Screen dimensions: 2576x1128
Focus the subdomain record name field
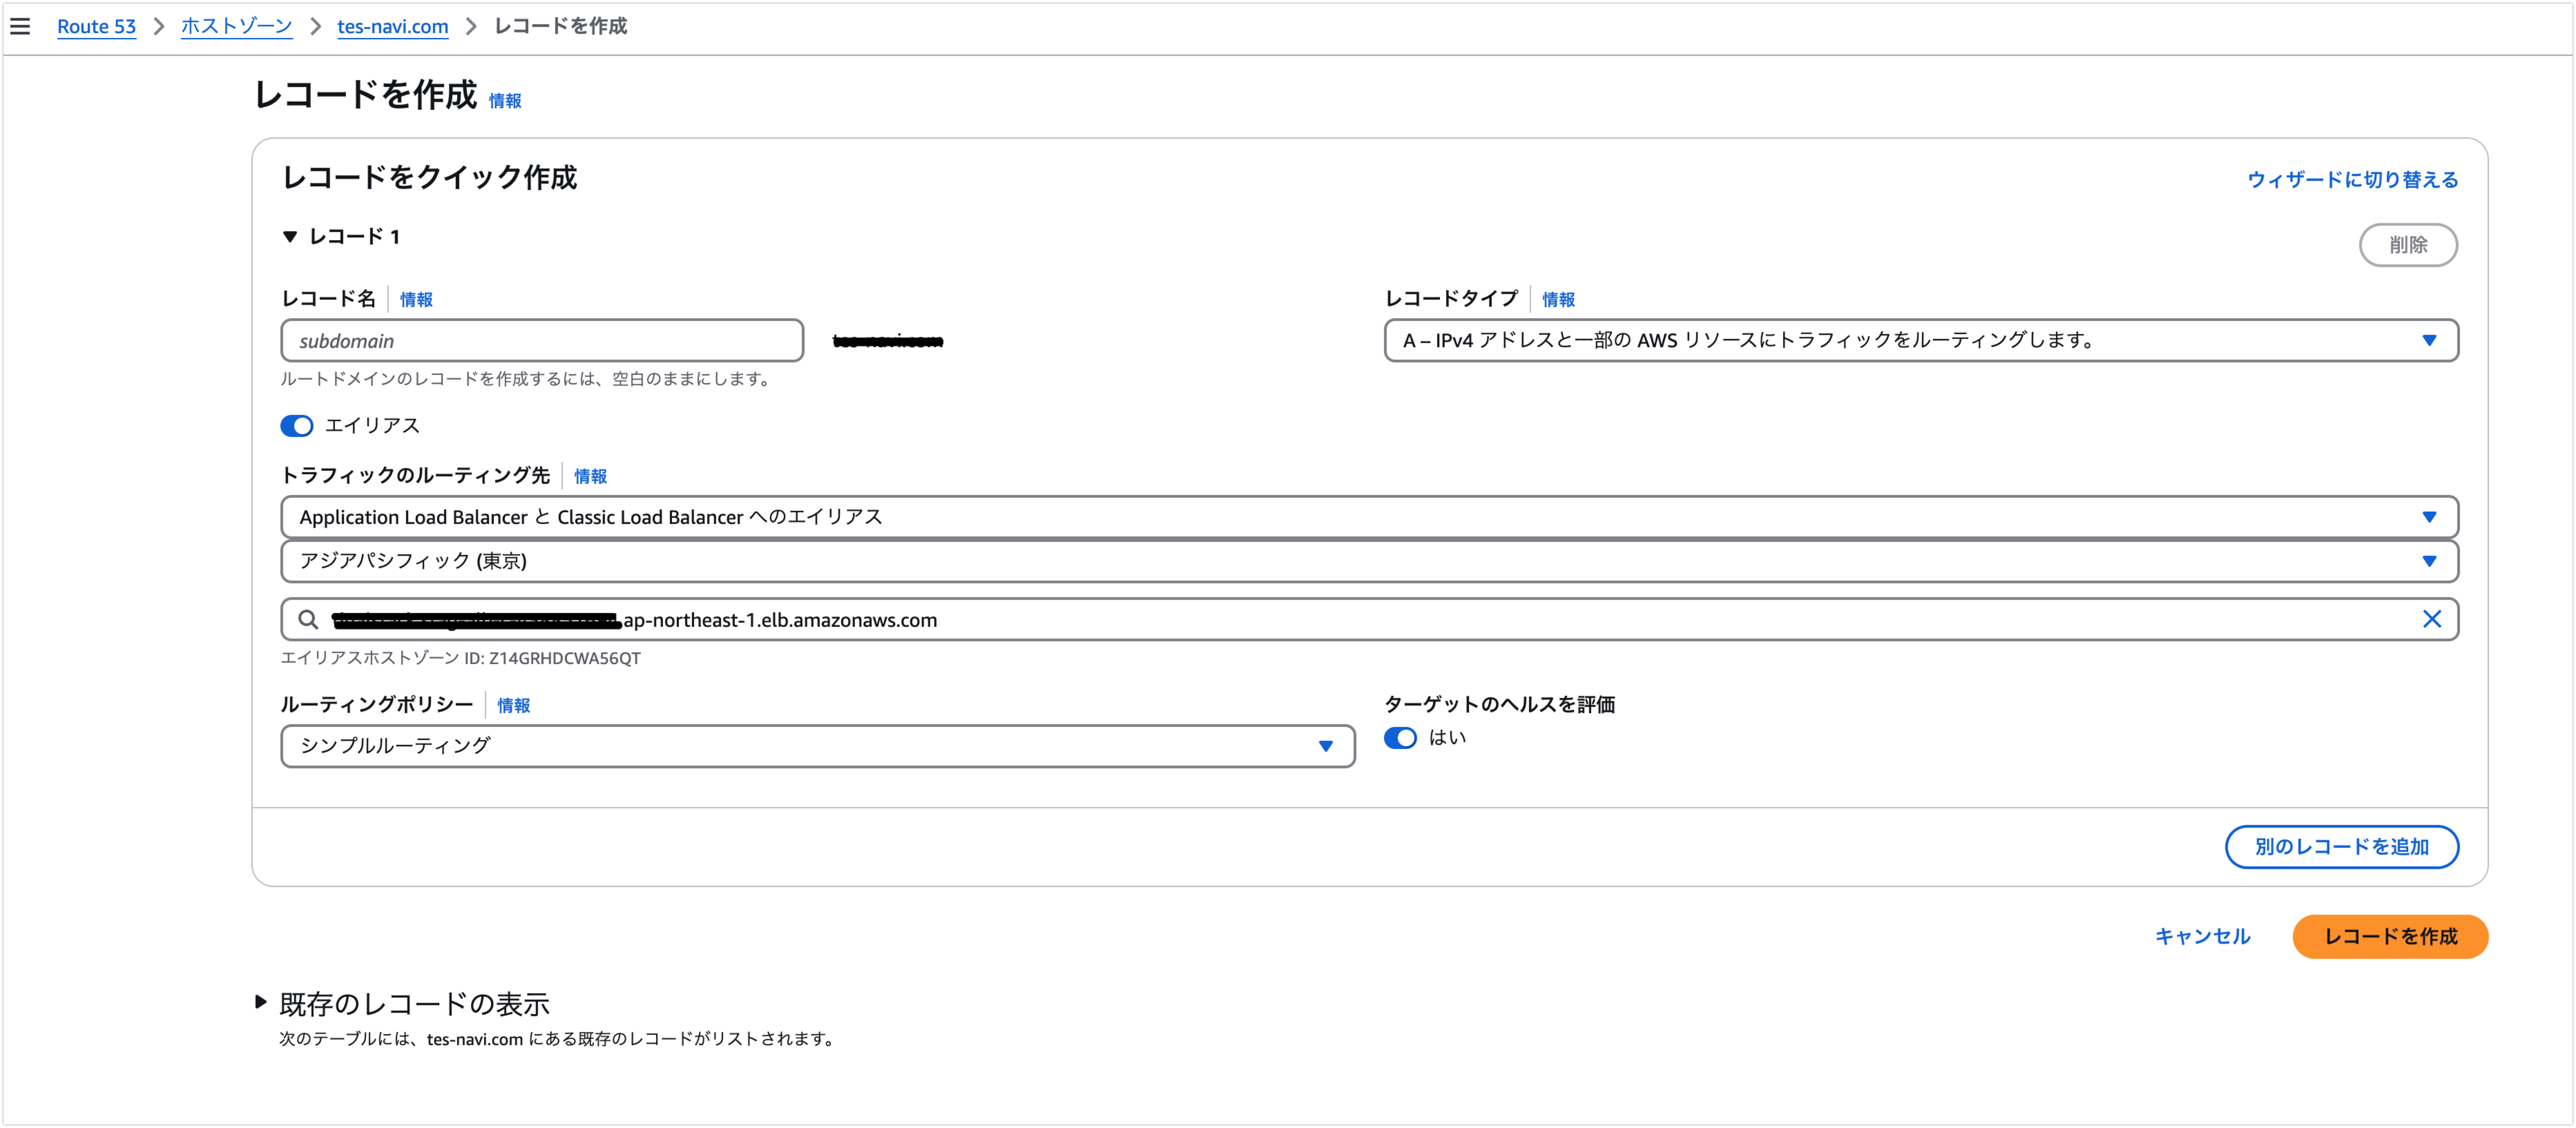542,341
